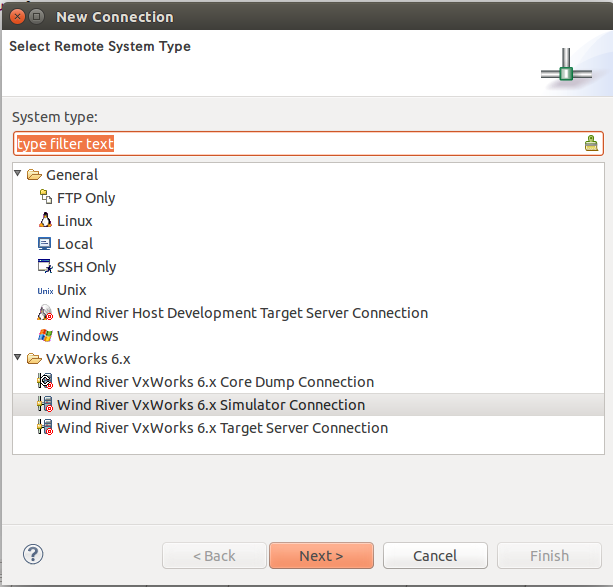
Task: Select Wind River Host Development Target Server Connection
Action: click(242, 313)
